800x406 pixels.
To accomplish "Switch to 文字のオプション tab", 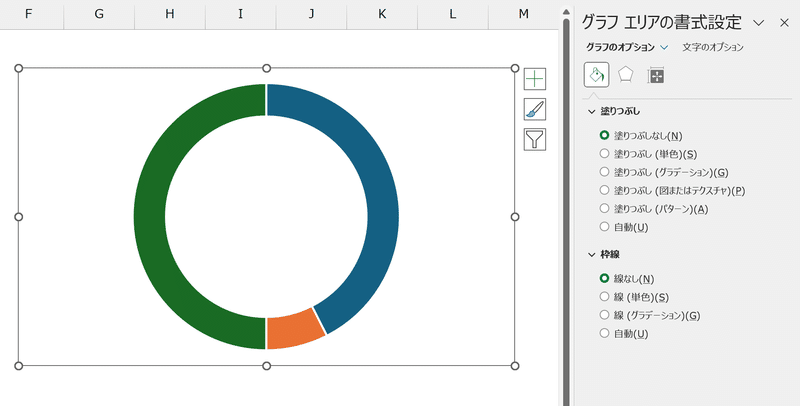I will pos(713,47).
